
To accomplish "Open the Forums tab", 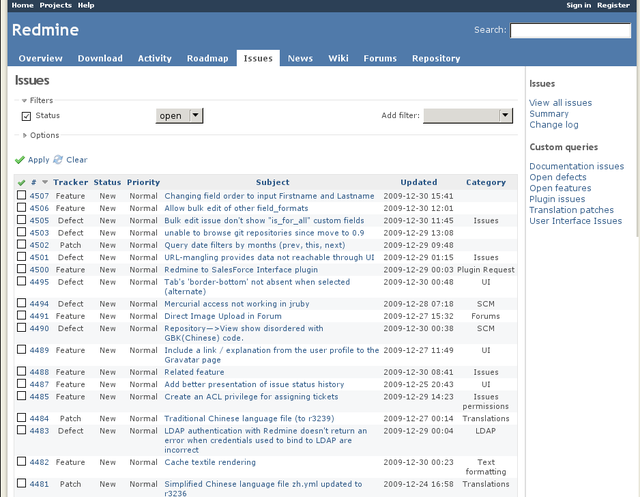I will tap(380, 58).
